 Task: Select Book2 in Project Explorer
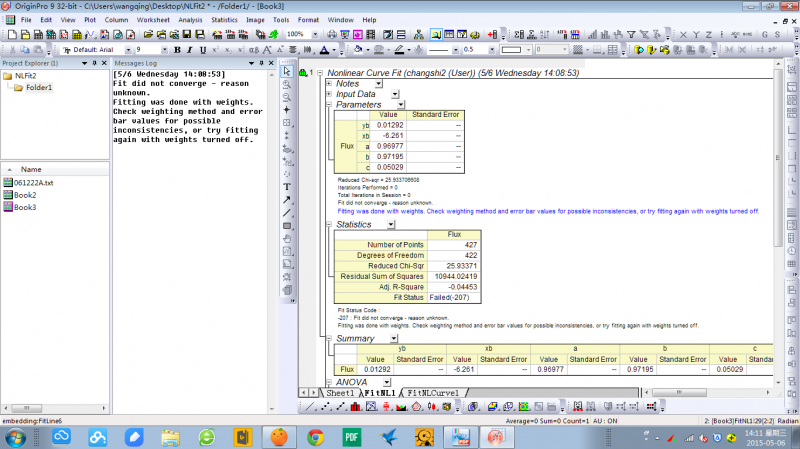click(25, 195)
